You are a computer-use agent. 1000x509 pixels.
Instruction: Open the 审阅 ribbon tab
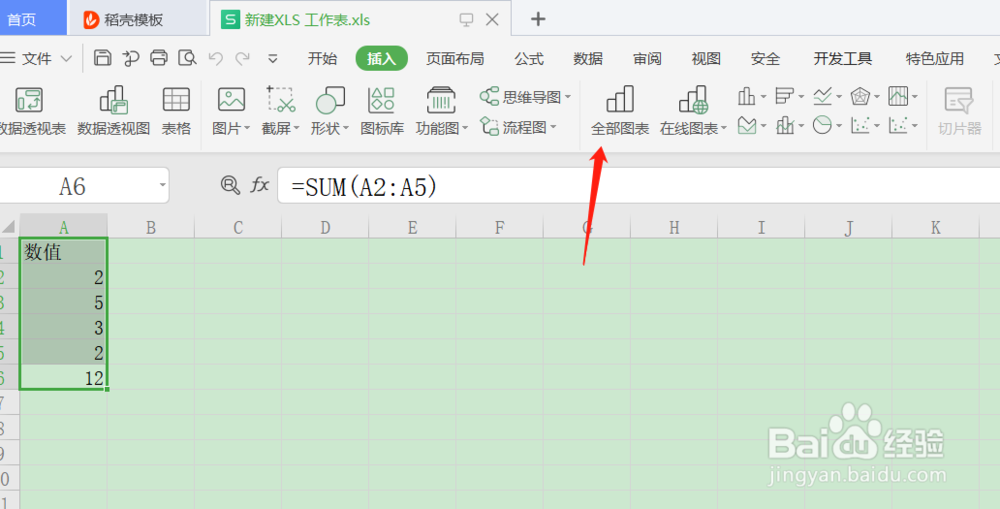647,59
